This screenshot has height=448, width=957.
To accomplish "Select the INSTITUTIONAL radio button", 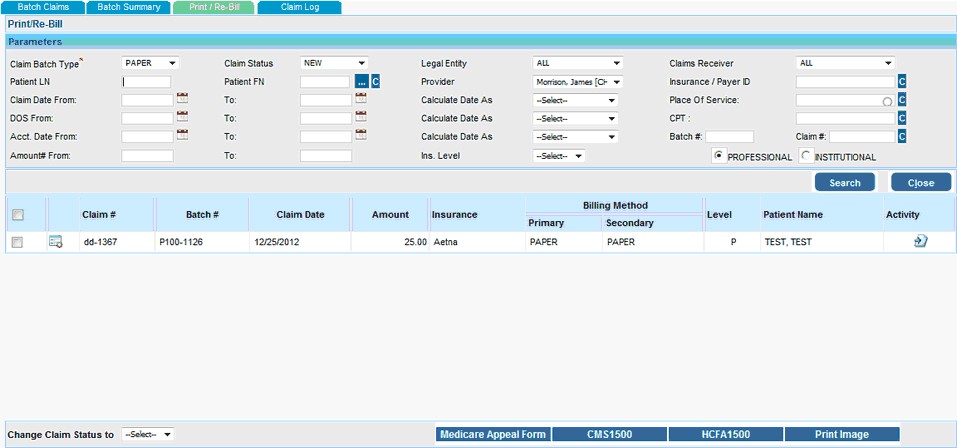I will [x=806, y=155].
